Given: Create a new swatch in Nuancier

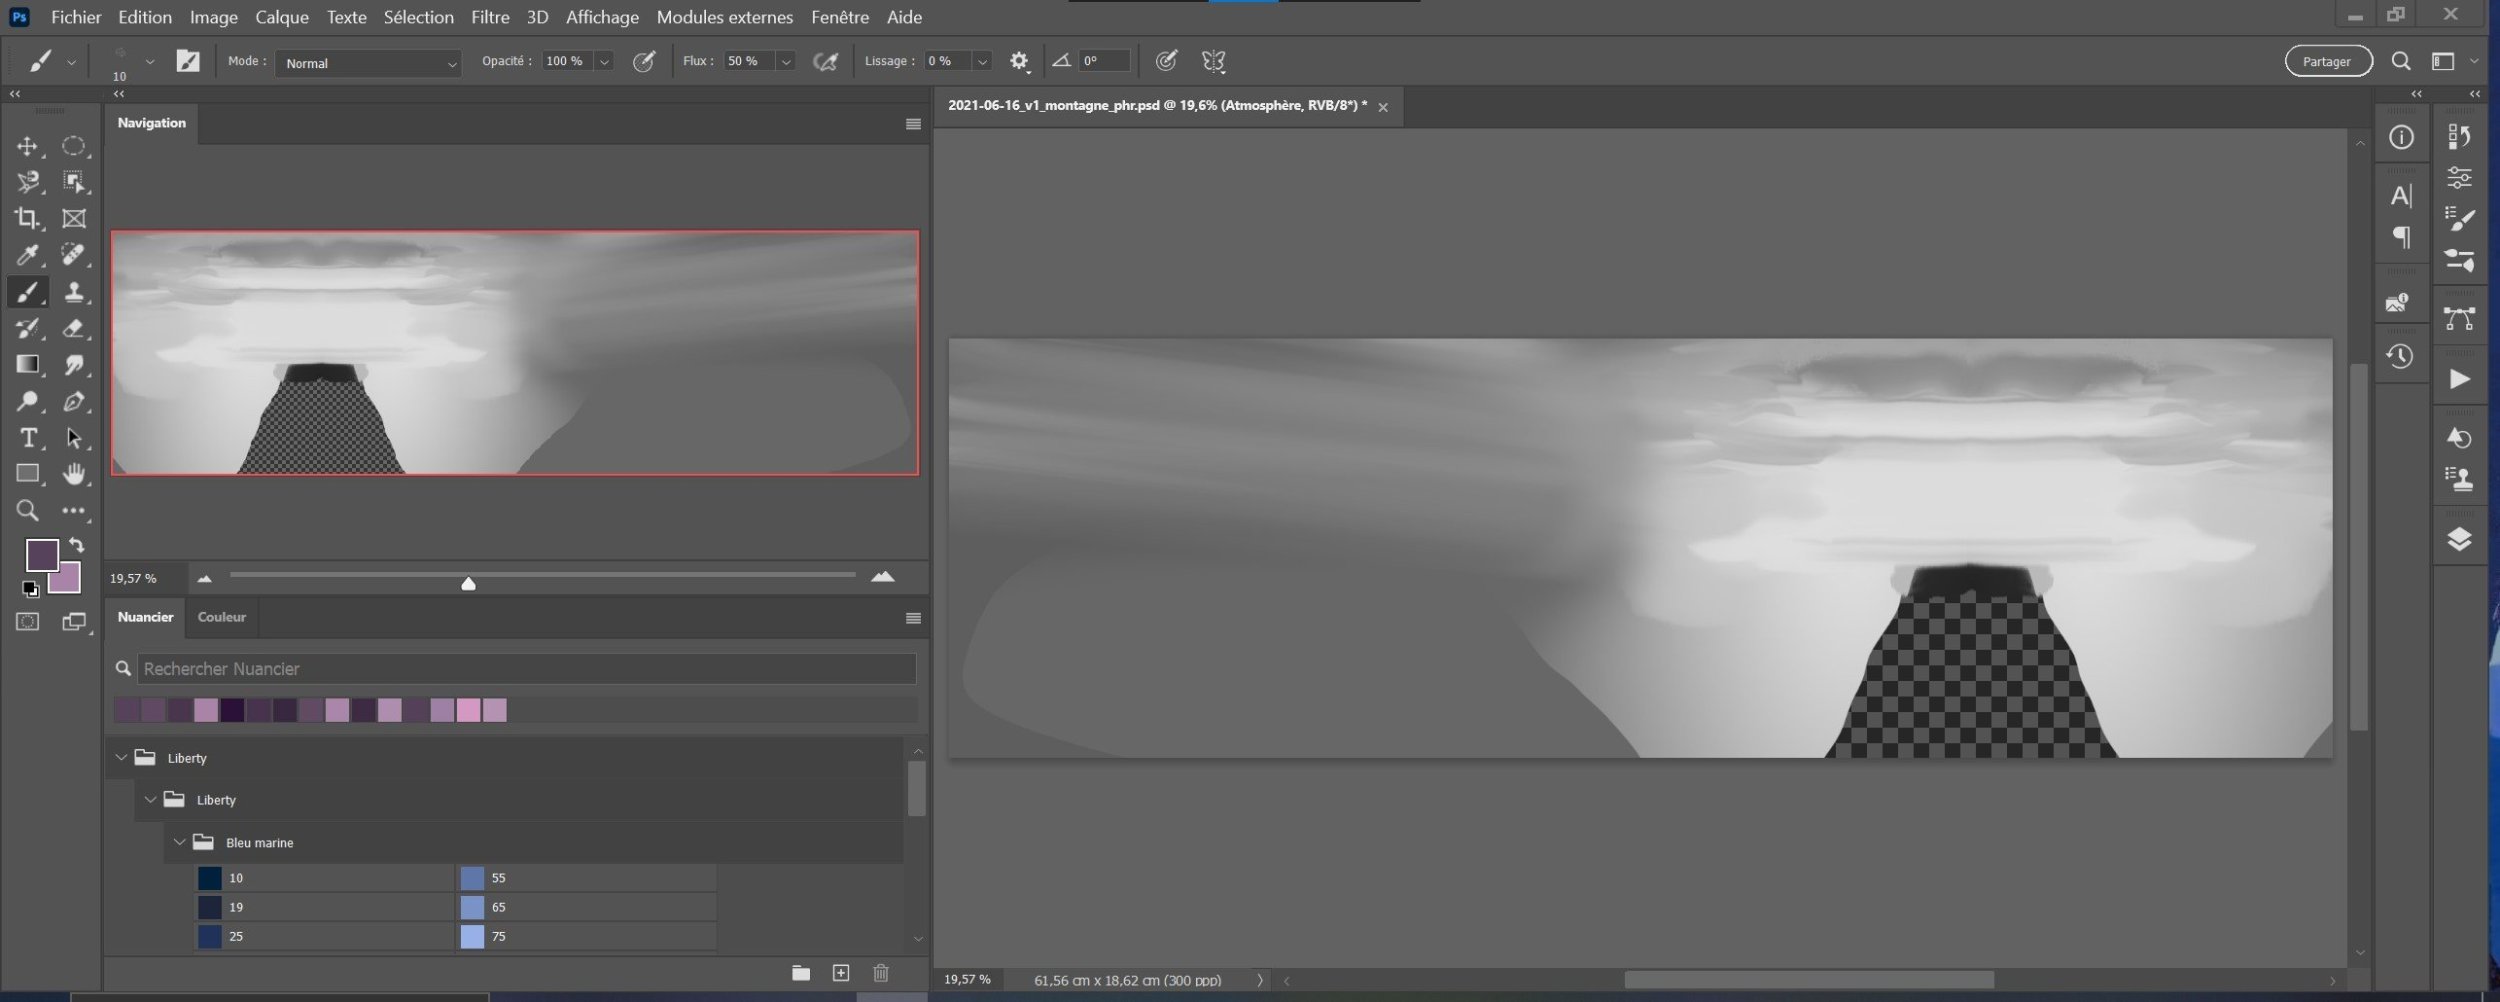Looking at the screenshot, I should coord(841,973).
